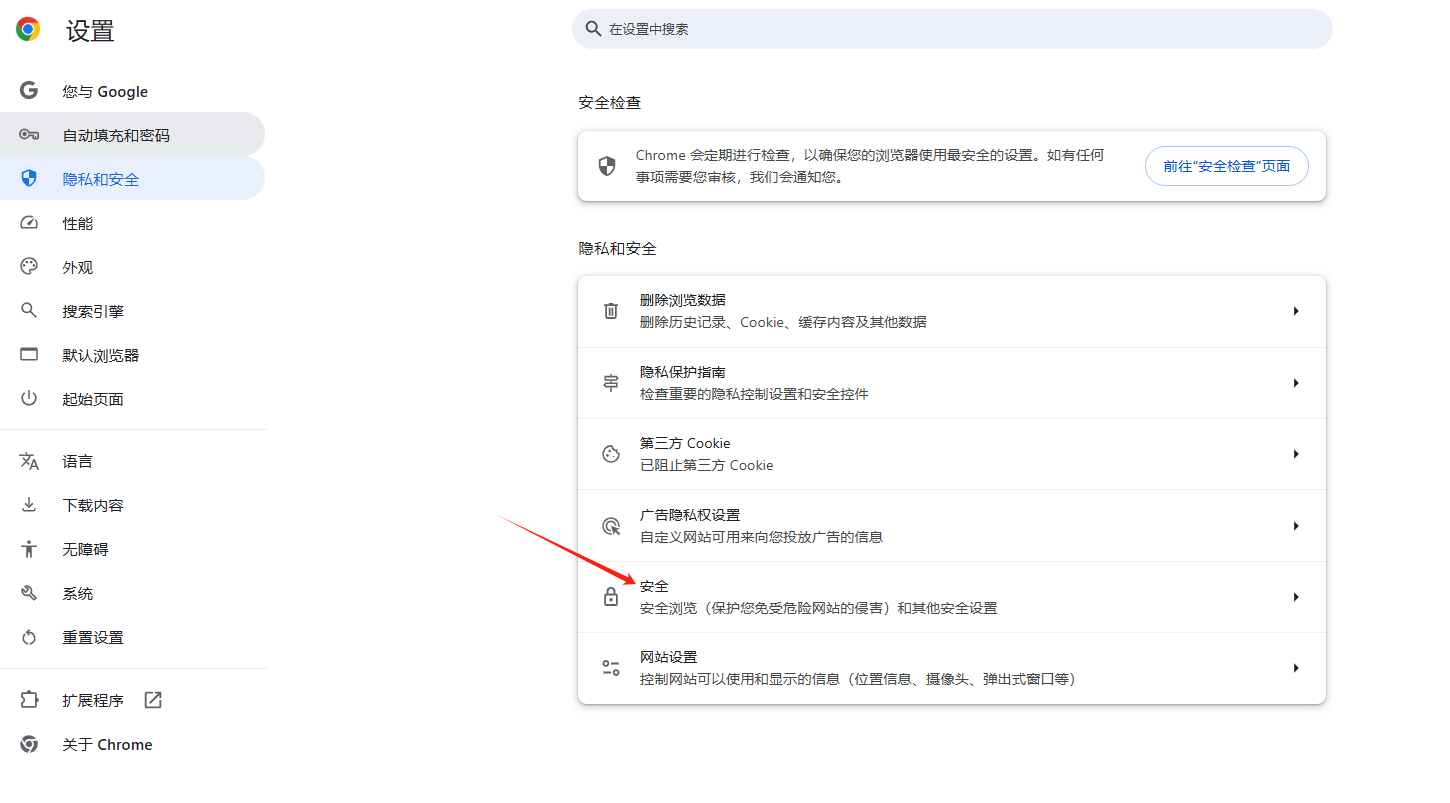Click the text 删除历史记录、Cookie、缓存内容及其他数据
1450x803 pixels.
[783, 322]
